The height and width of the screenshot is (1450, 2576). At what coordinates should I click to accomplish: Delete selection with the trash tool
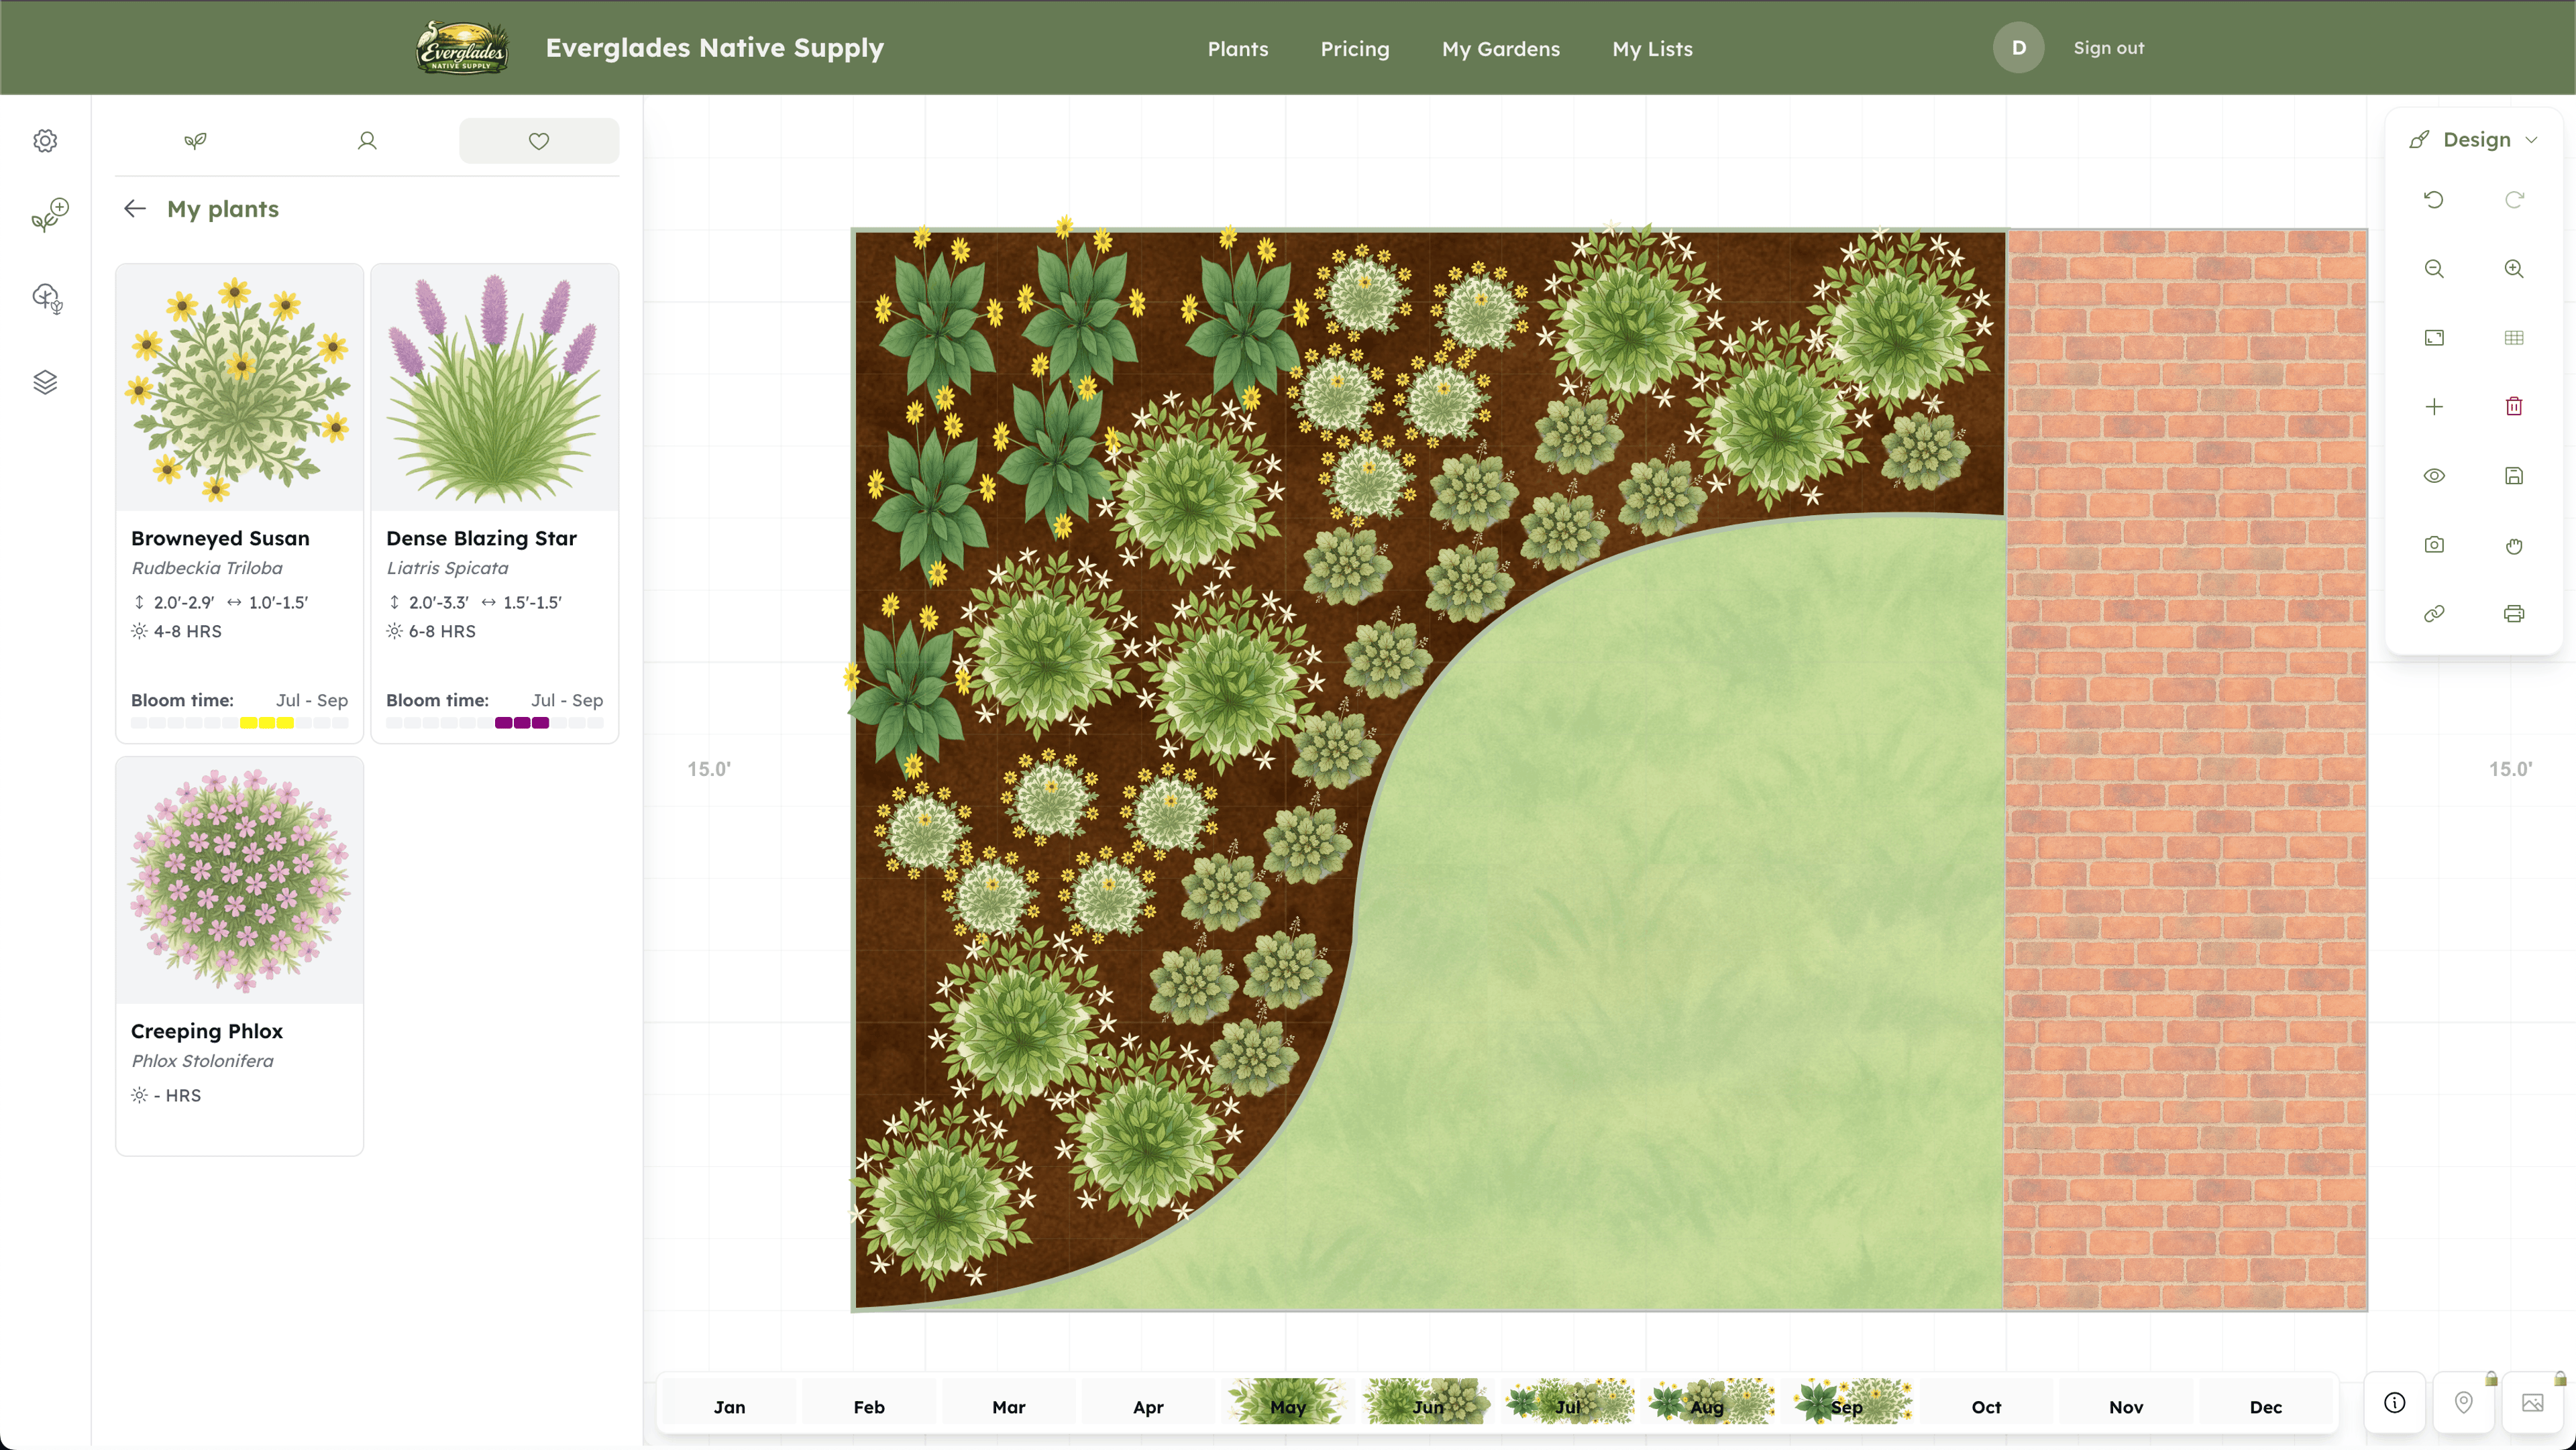(2514, 406)
